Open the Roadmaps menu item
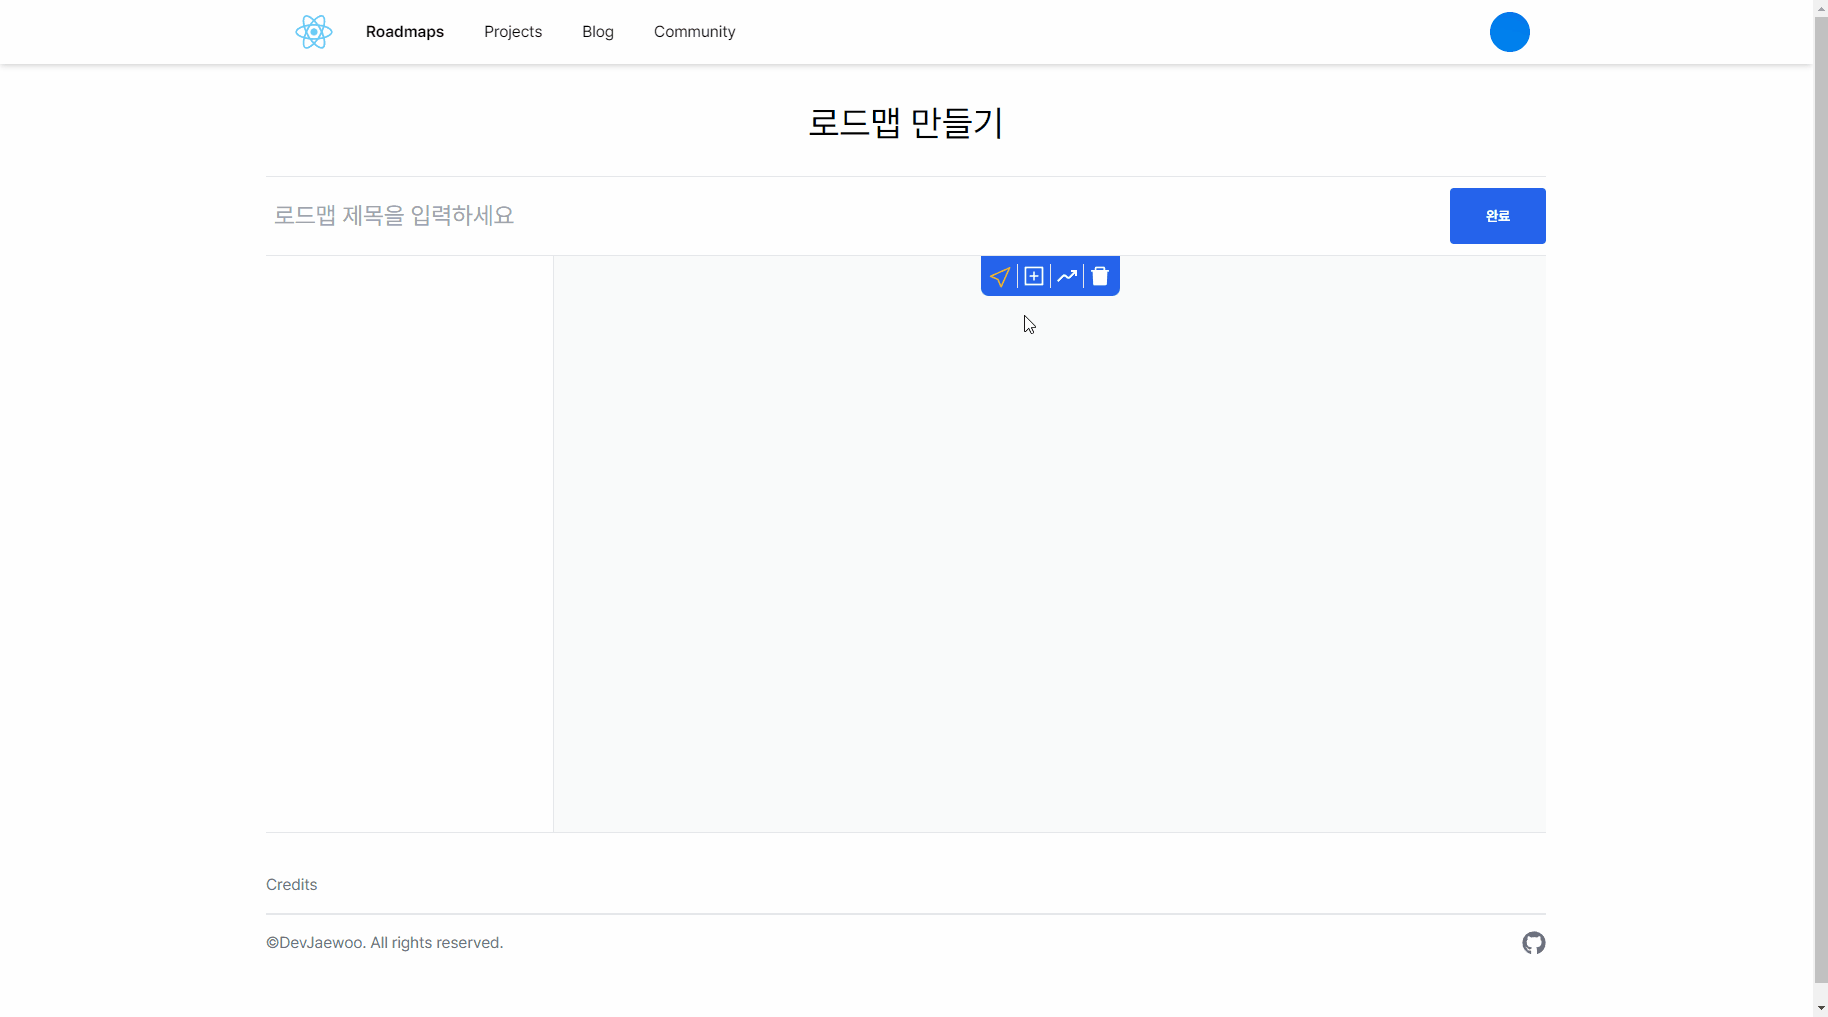 click(404, 31)
